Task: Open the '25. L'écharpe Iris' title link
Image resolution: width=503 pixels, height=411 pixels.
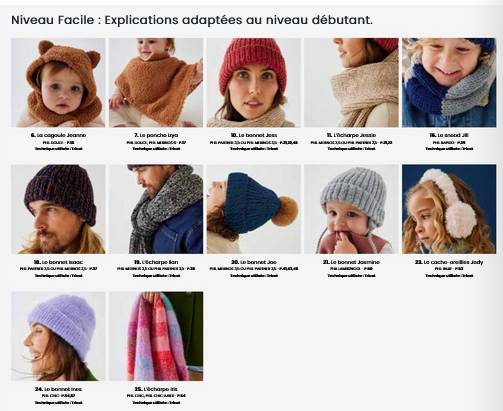Action: [156, 389]
